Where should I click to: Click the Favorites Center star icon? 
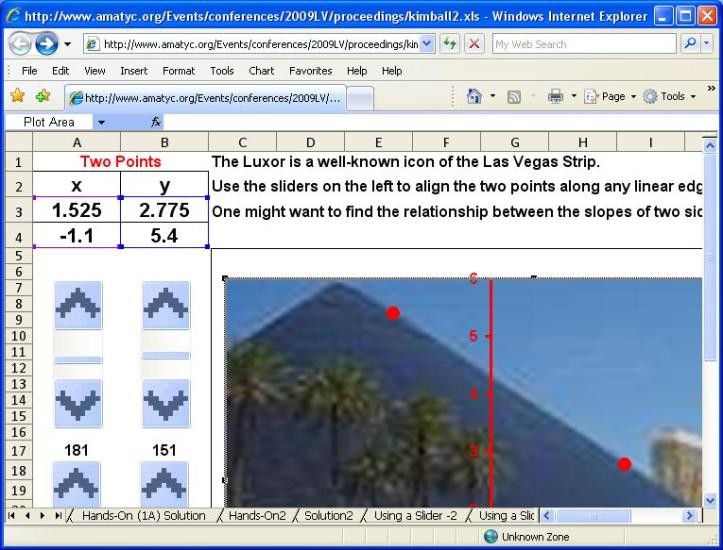point(18,96)
